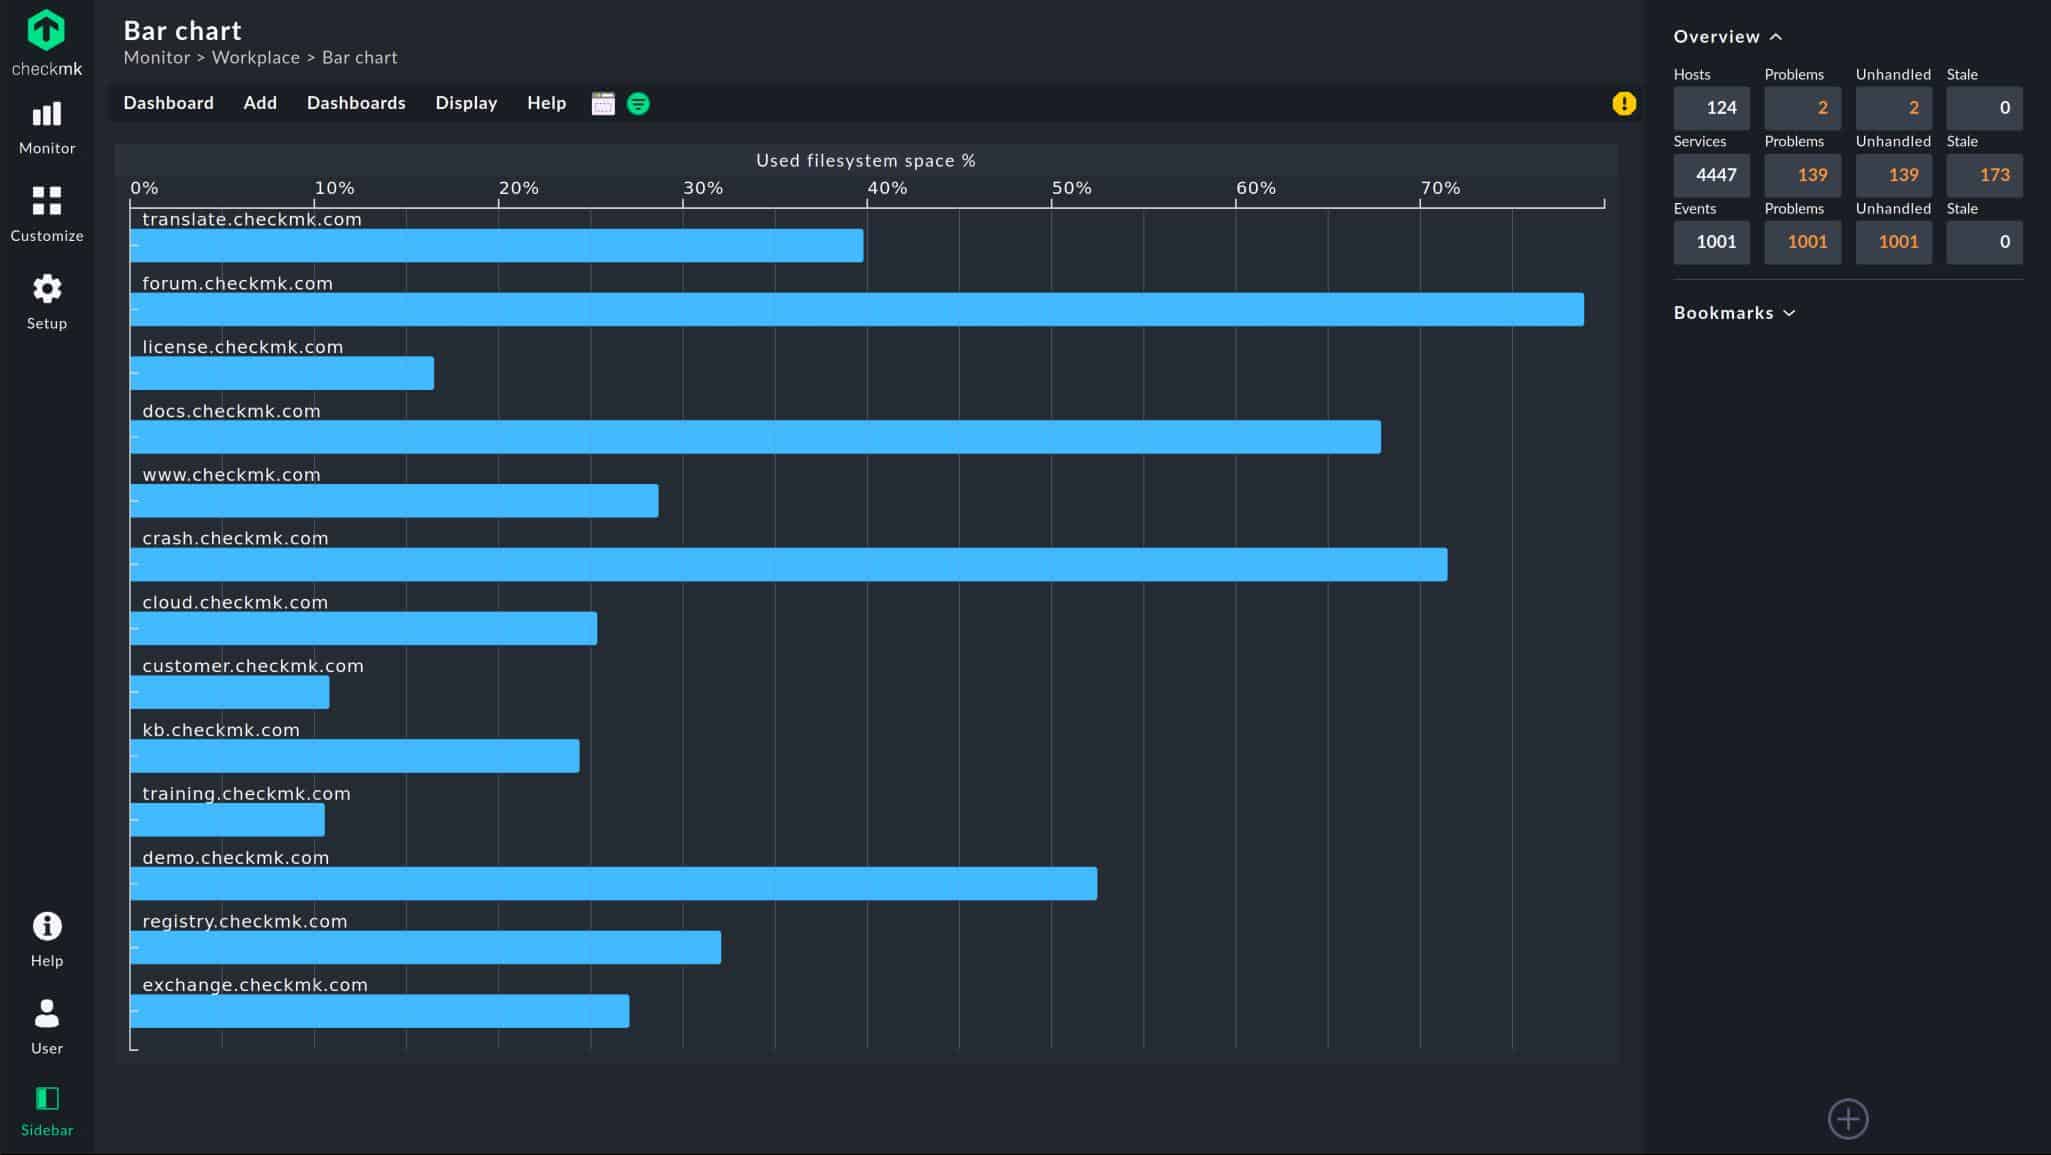Open the Setup gear menu
Screen dimensions: 2051x1155
pyautogui.click(x=47, y=302)
